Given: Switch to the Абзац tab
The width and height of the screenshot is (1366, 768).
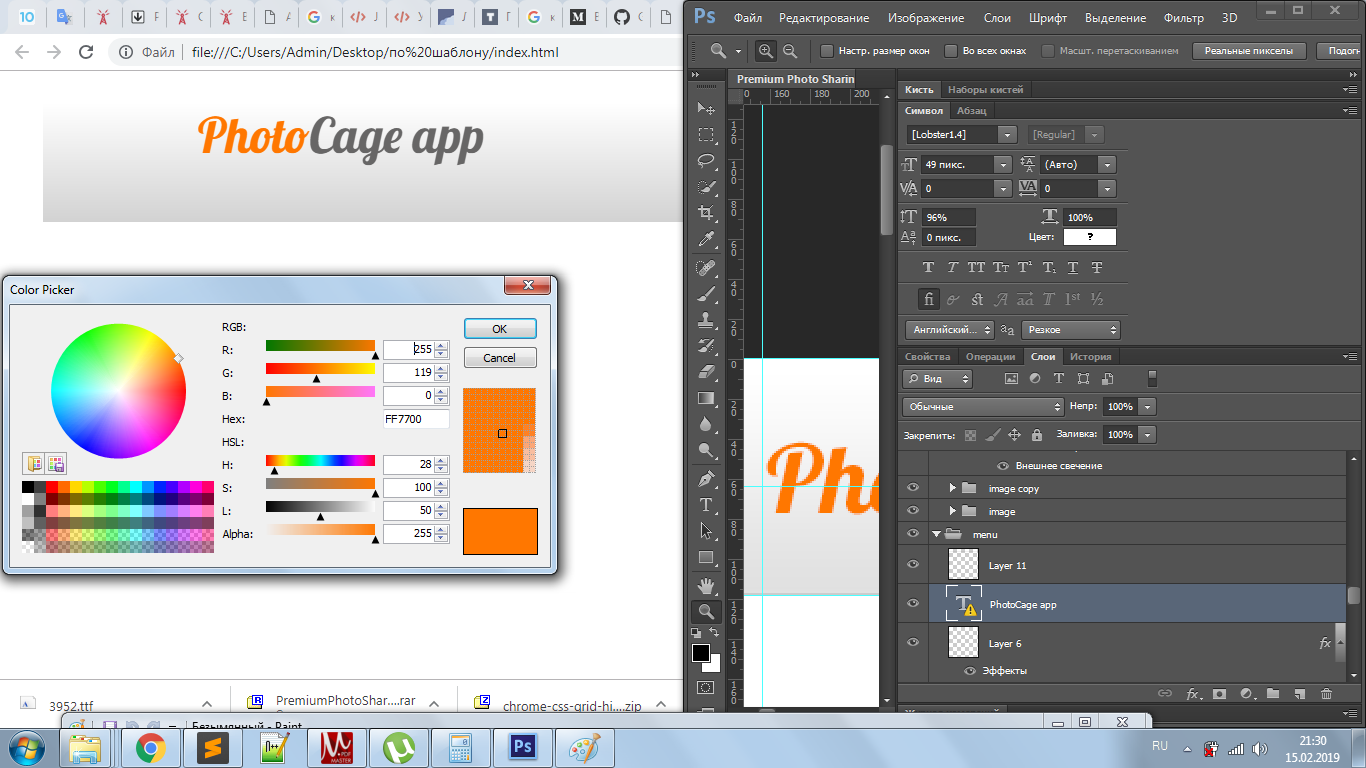Looking at the screenshot, I should point(971,111).
